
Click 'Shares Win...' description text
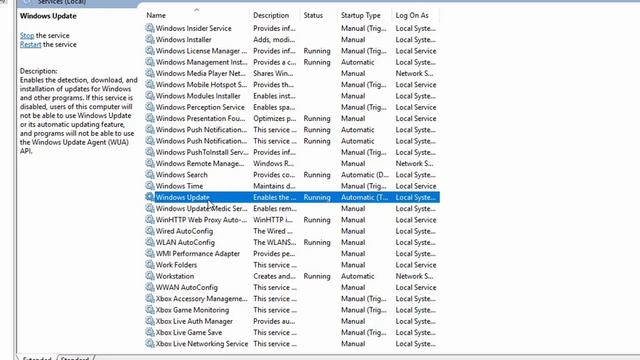(x=273, y=73)
